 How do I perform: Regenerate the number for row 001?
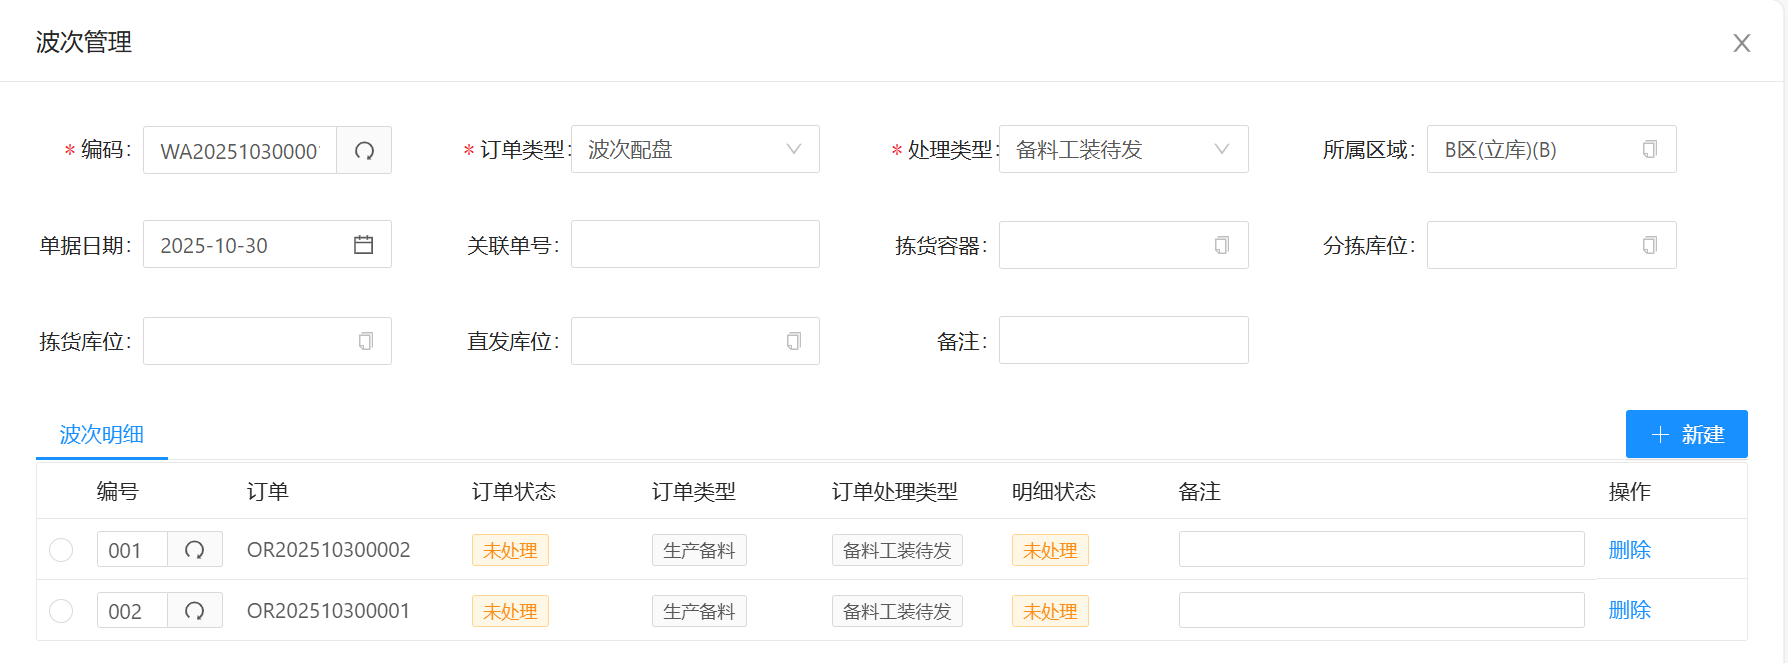(x=195, y=550)
